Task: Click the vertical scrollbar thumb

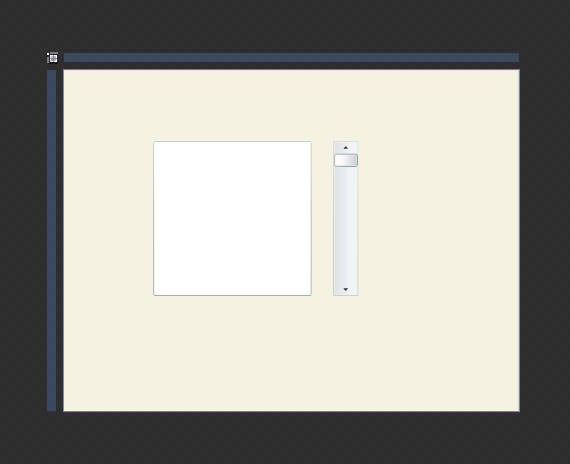Action: (x=346, y=160)
